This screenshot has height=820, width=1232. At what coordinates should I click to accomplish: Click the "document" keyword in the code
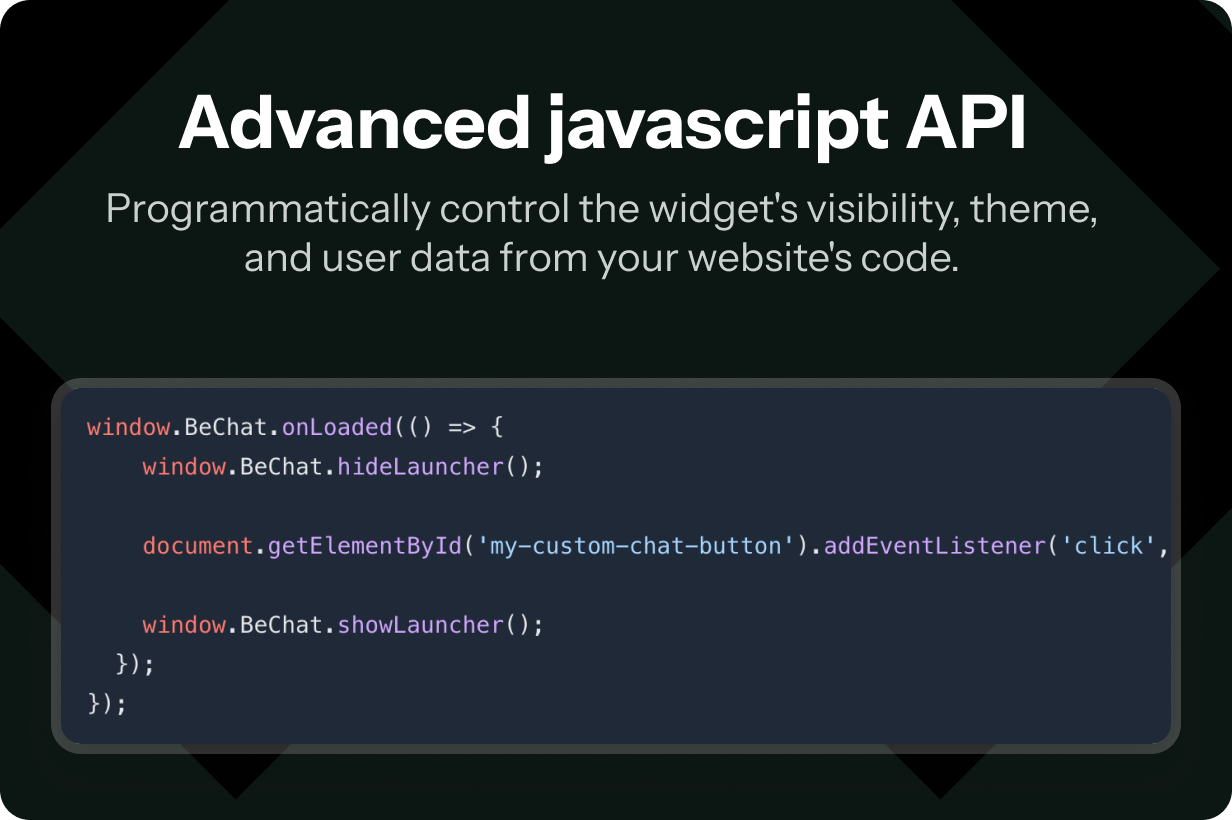click(197, 546)
